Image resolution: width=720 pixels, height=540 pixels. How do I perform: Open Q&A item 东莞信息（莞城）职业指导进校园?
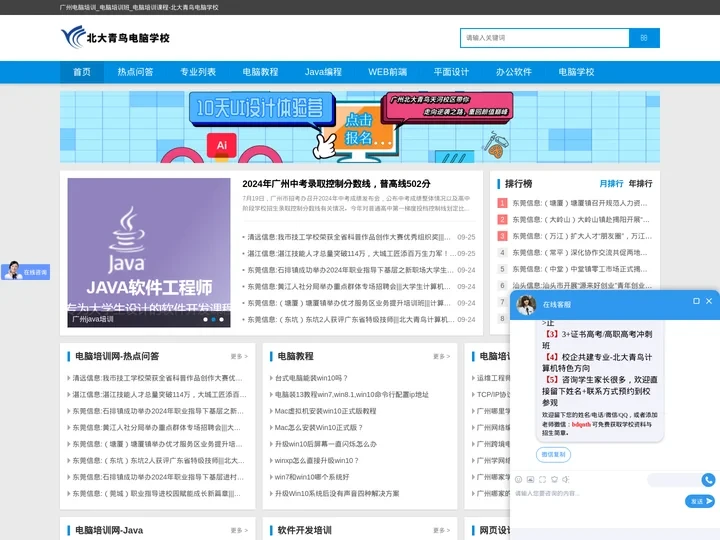point(156,494)
